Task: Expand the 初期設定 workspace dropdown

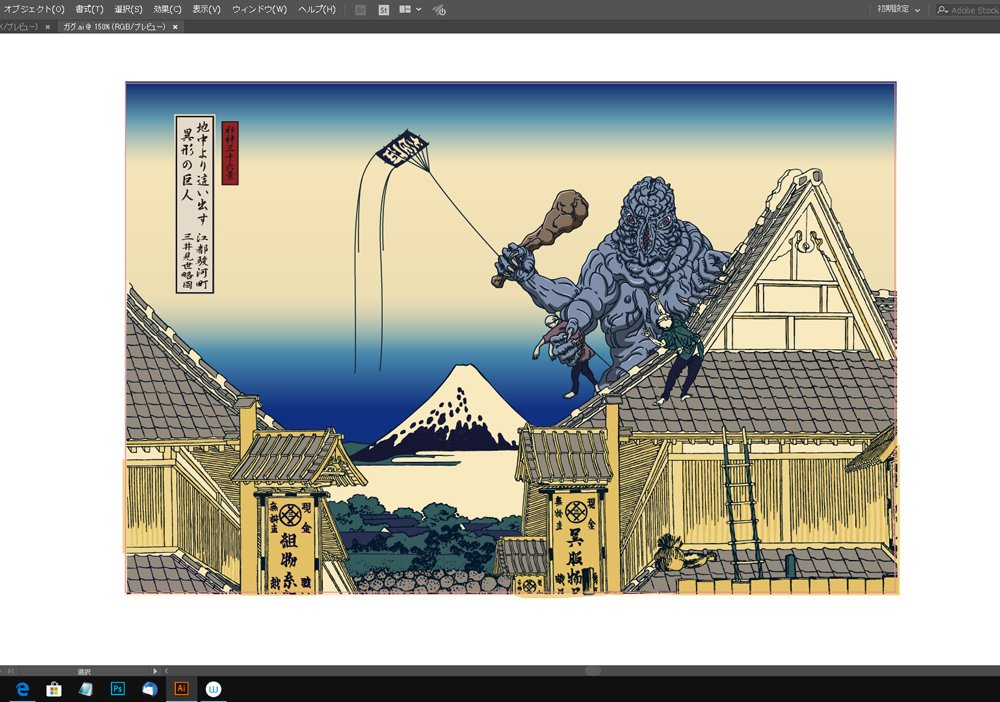Action: [x=898, y=10]
